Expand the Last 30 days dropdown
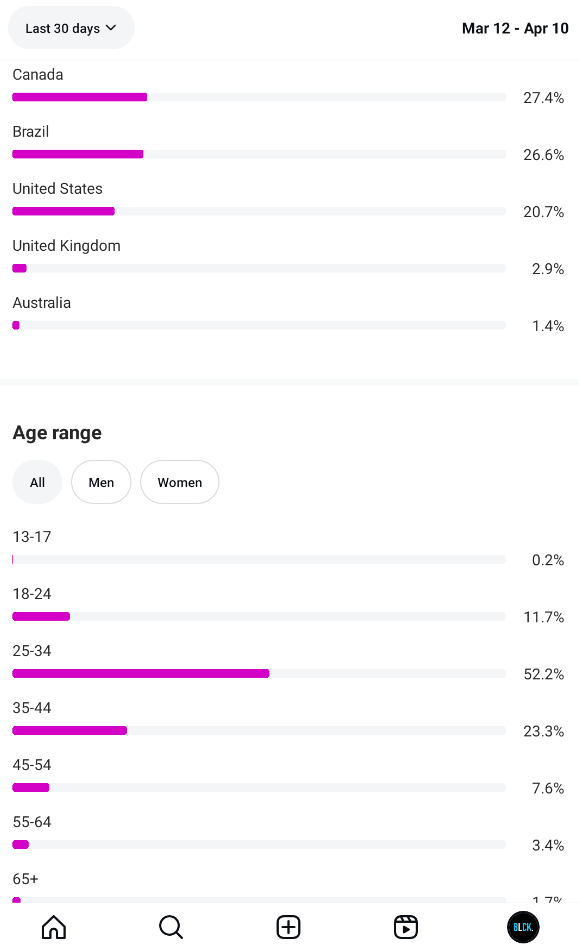579x947 pixels. click(x=71, y=28)
